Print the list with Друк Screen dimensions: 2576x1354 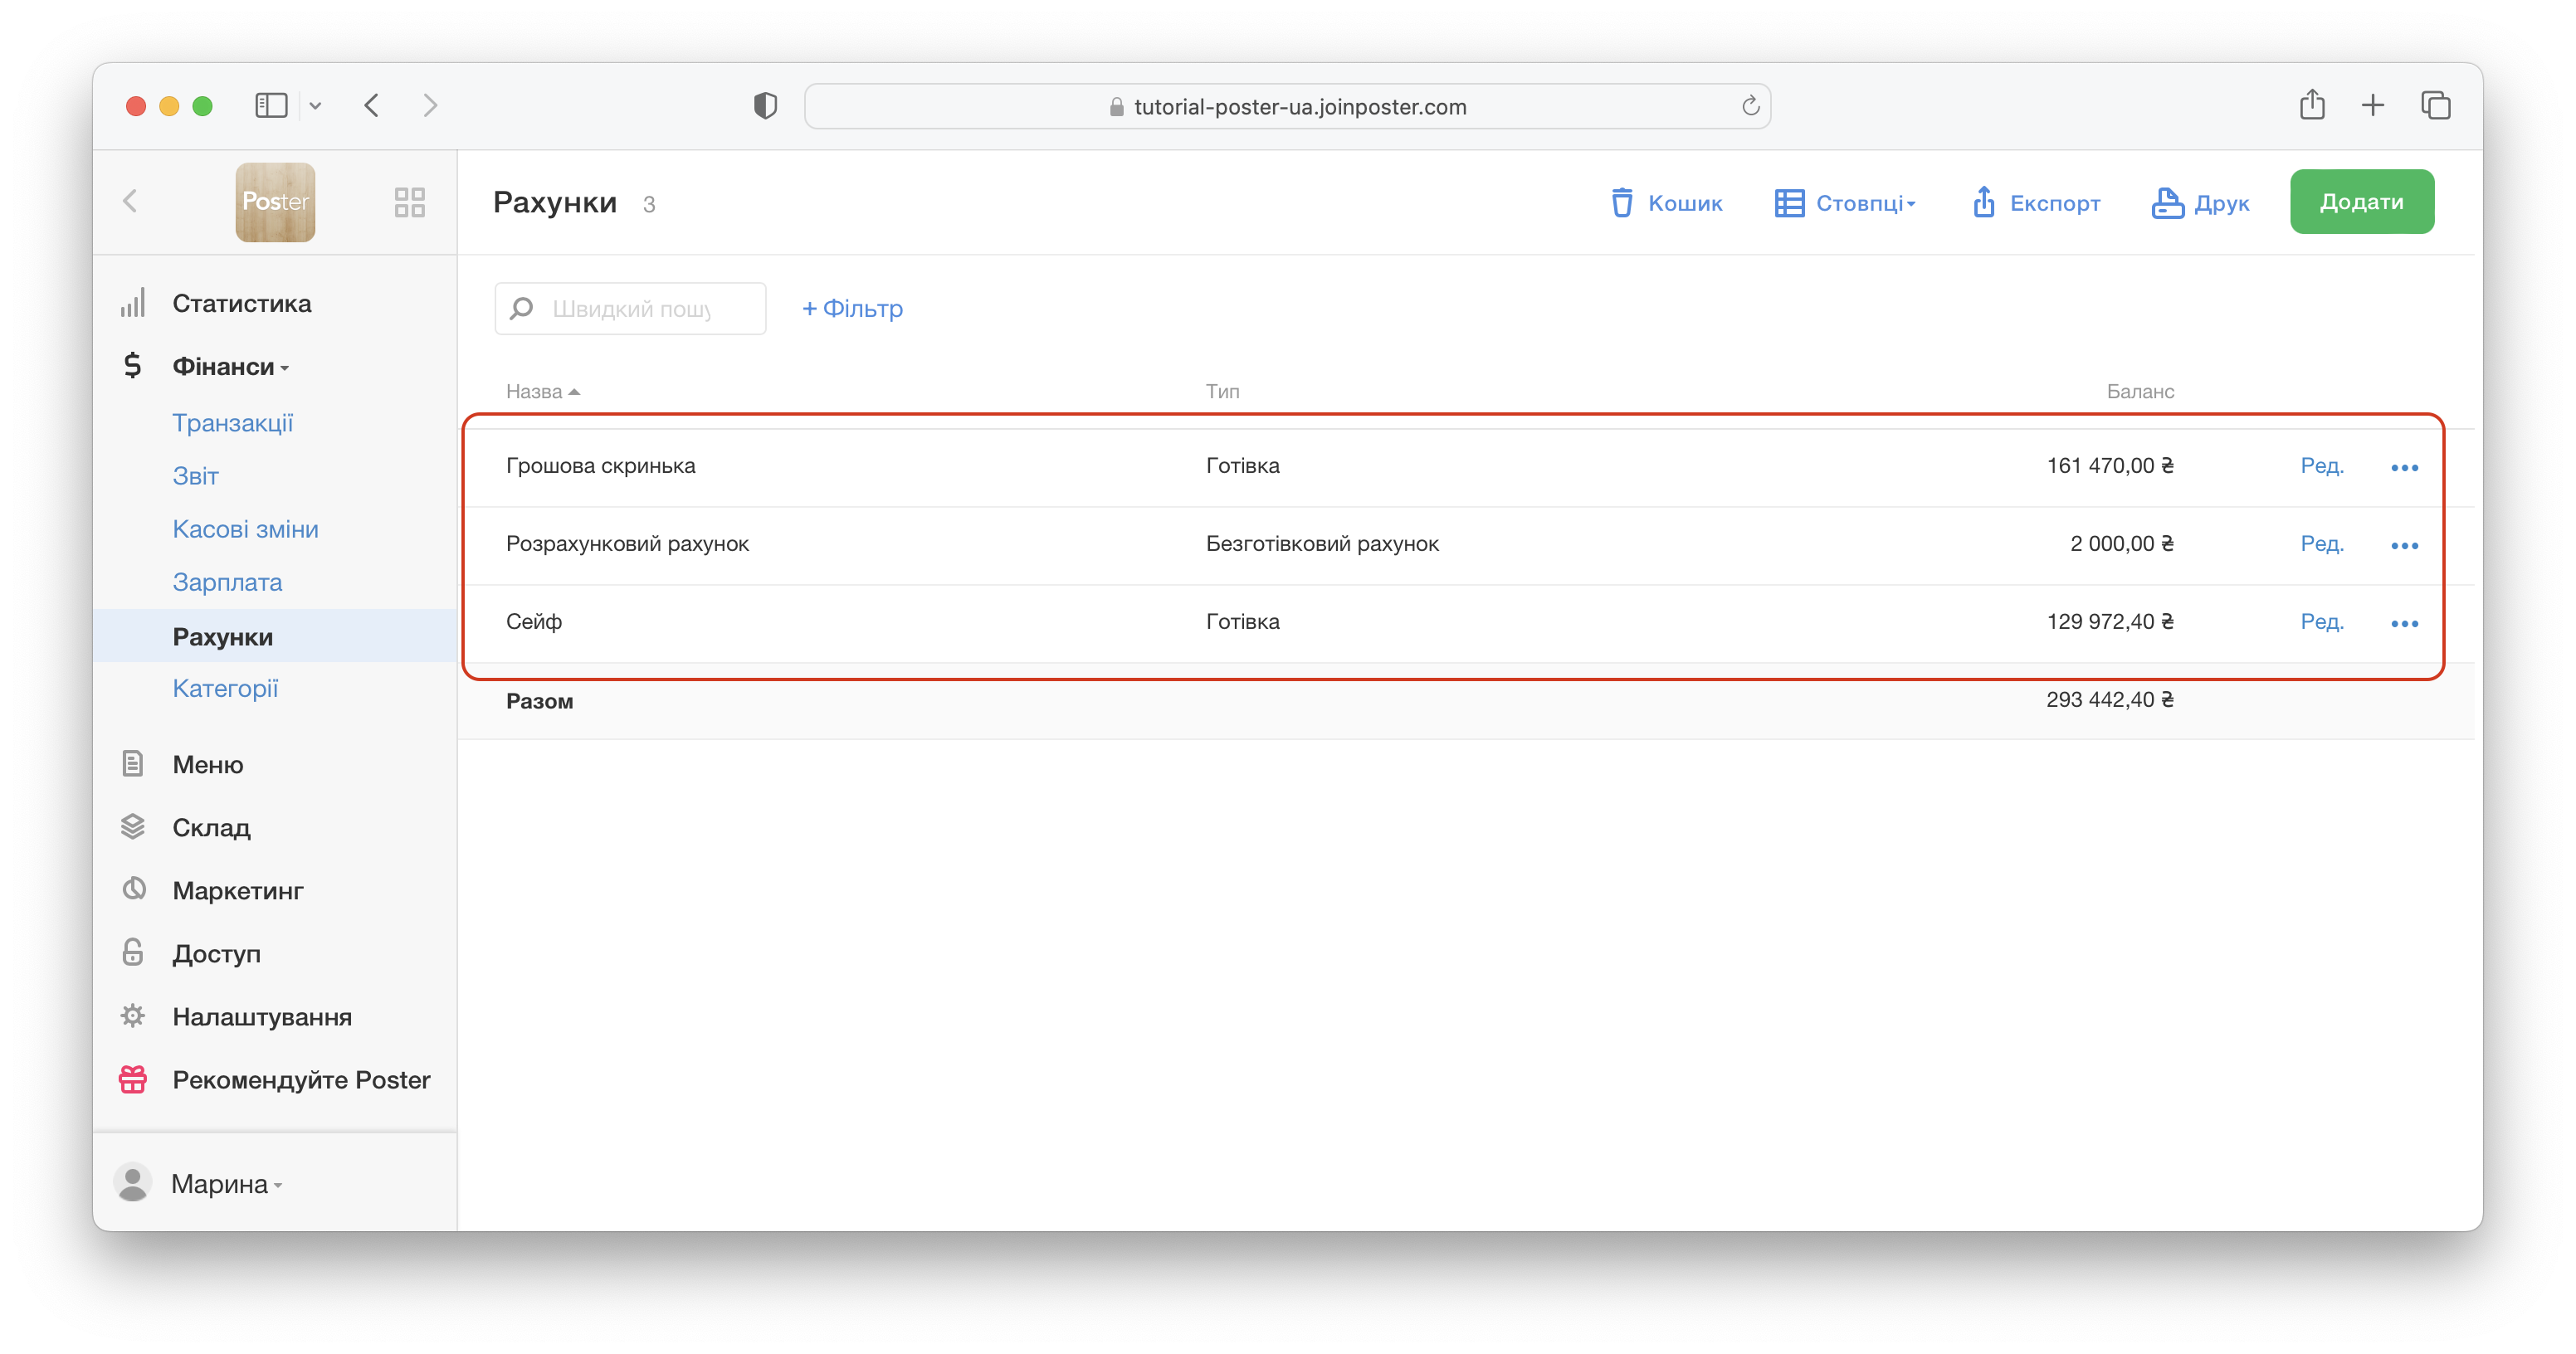tap(2200, 203)
